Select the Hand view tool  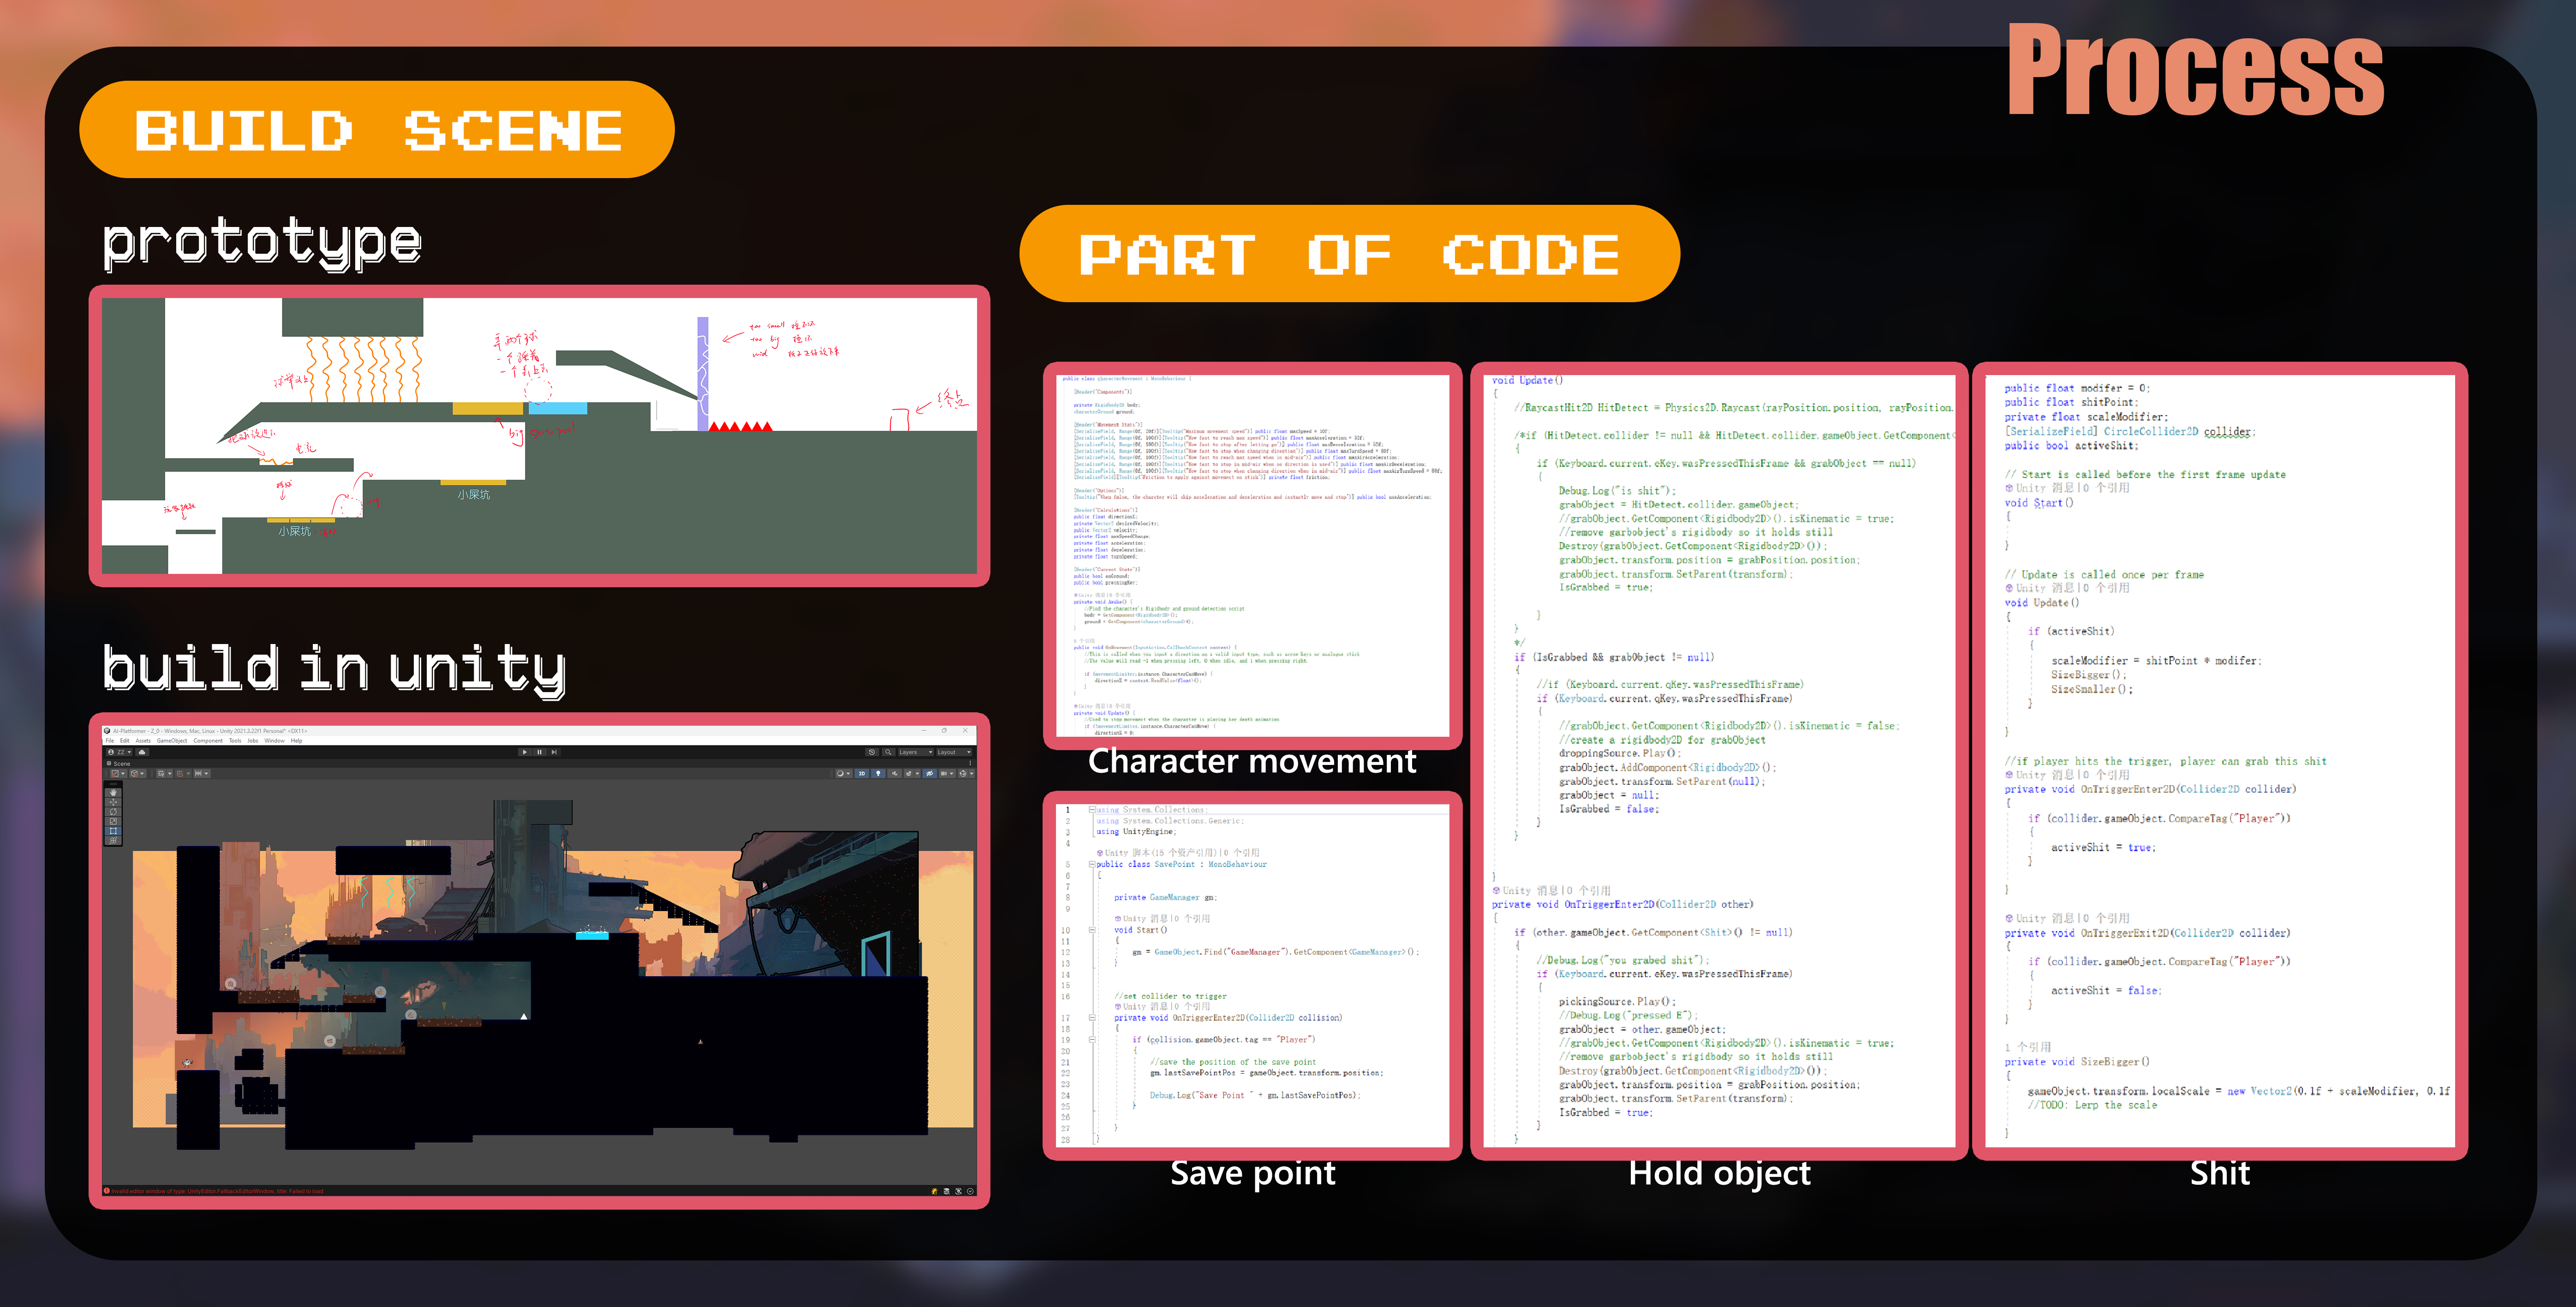pyautogui.click(x=113, y=793)
